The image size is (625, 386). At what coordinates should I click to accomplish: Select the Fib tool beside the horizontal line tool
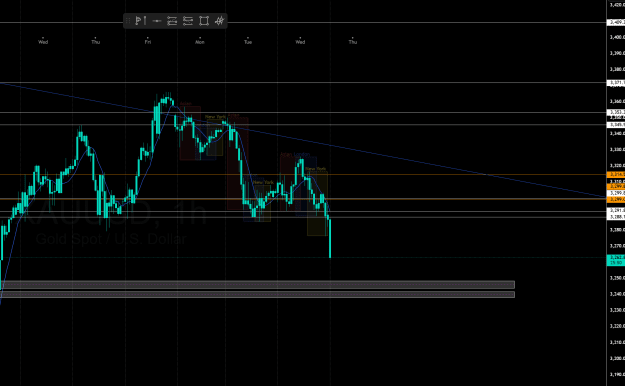172,21
